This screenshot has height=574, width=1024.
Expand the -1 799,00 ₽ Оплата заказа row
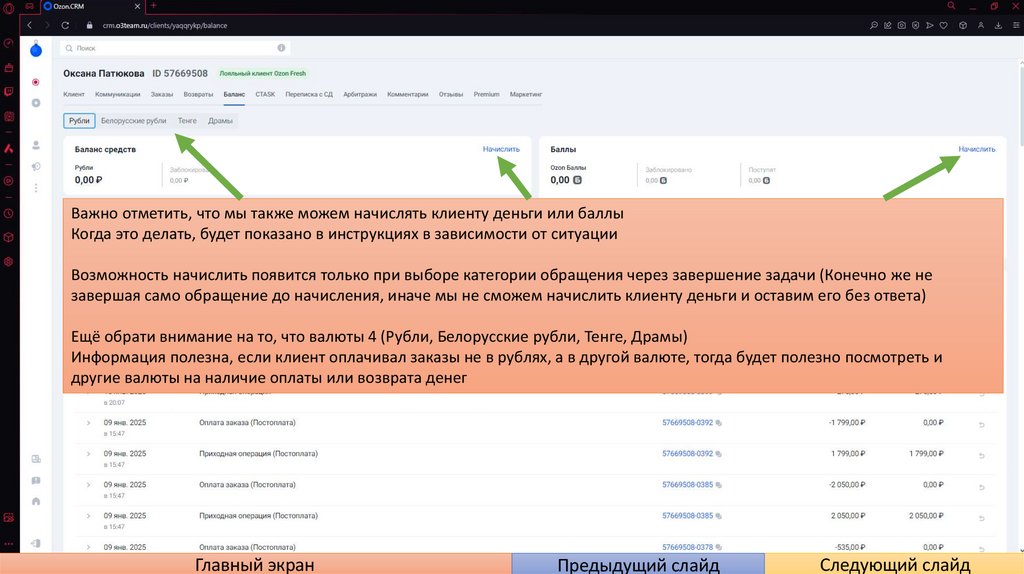[x=88, y=423]
